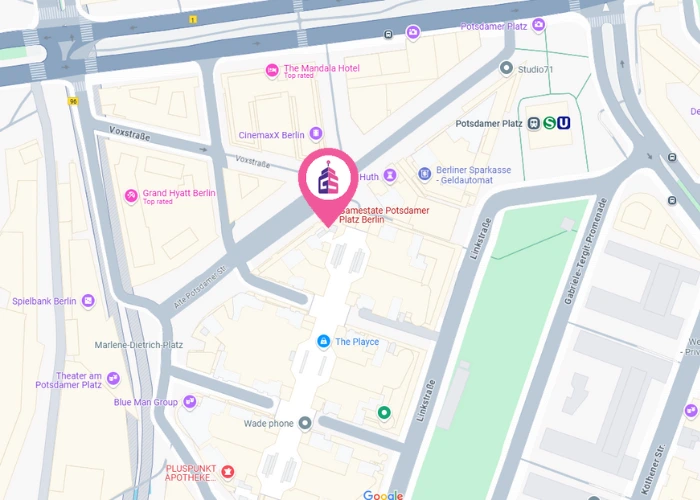700x500 pixels.
Task: Open the Gamestate Potsdamer Platz Berlin label
Action: [x=384, y=215]
